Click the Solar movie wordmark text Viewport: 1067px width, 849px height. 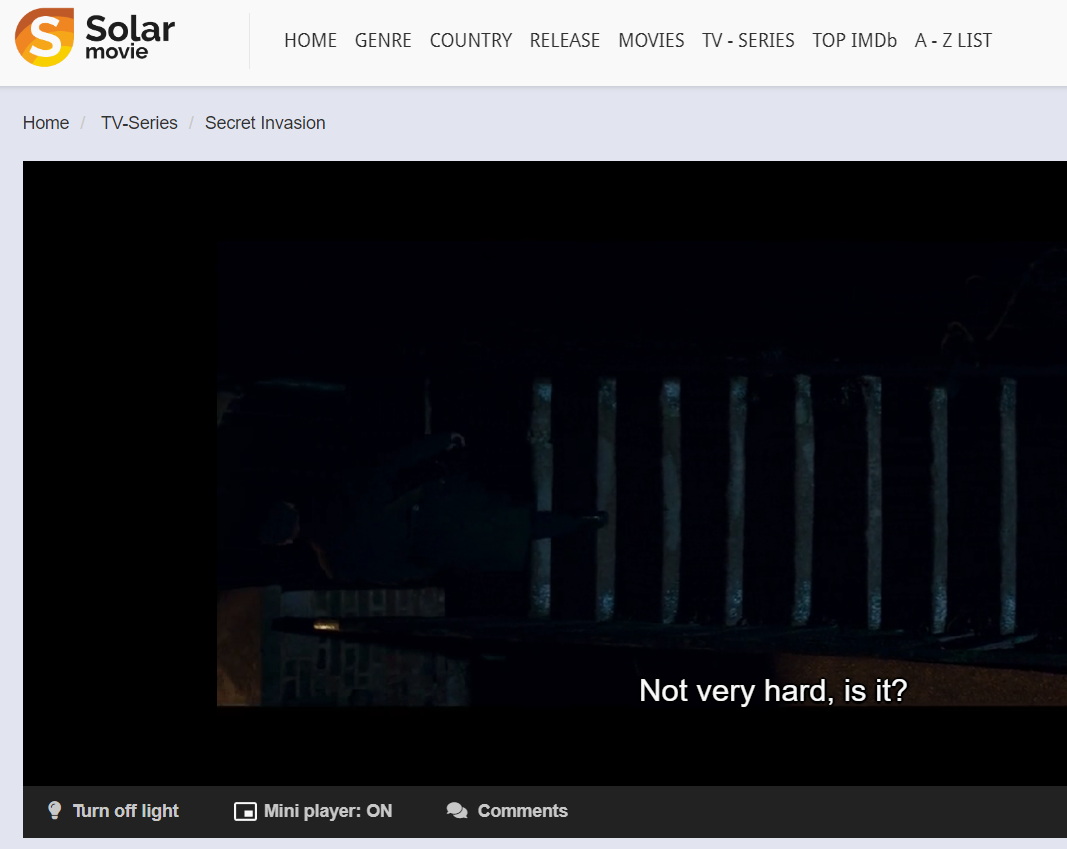click(x=130, y=38)
